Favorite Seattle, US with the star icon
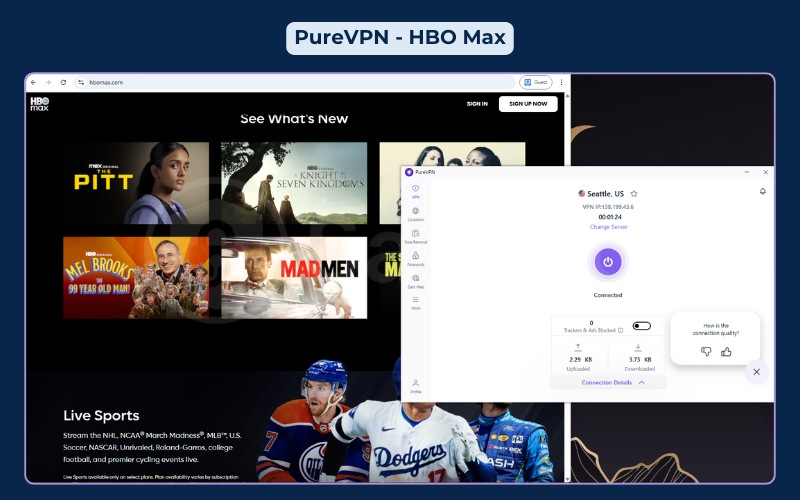Viewport: 800px width, 500px height. (x=634, y=193)
